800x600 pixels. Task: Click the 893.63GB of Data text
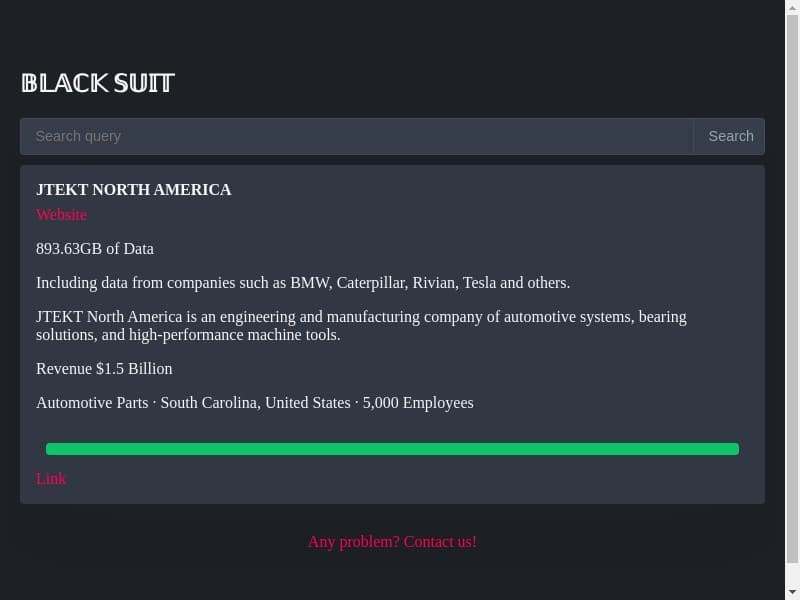[95, 248]
